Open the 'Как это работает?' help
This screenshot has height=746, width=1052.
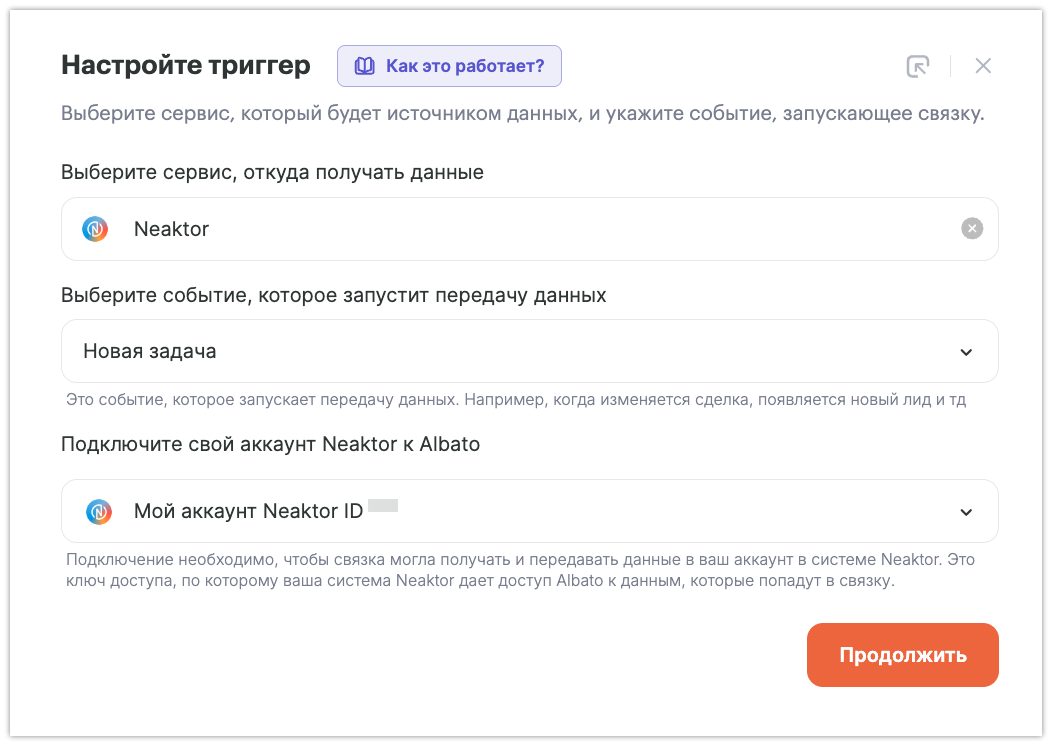point(464,66)
